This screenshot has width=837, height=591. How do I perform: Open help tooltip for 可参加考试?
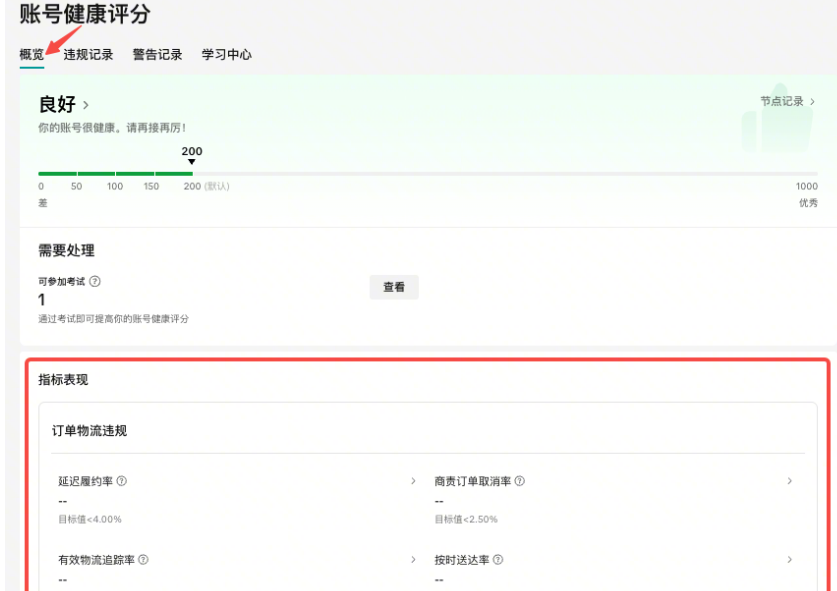pyautogui.click(x=94, y=280)
